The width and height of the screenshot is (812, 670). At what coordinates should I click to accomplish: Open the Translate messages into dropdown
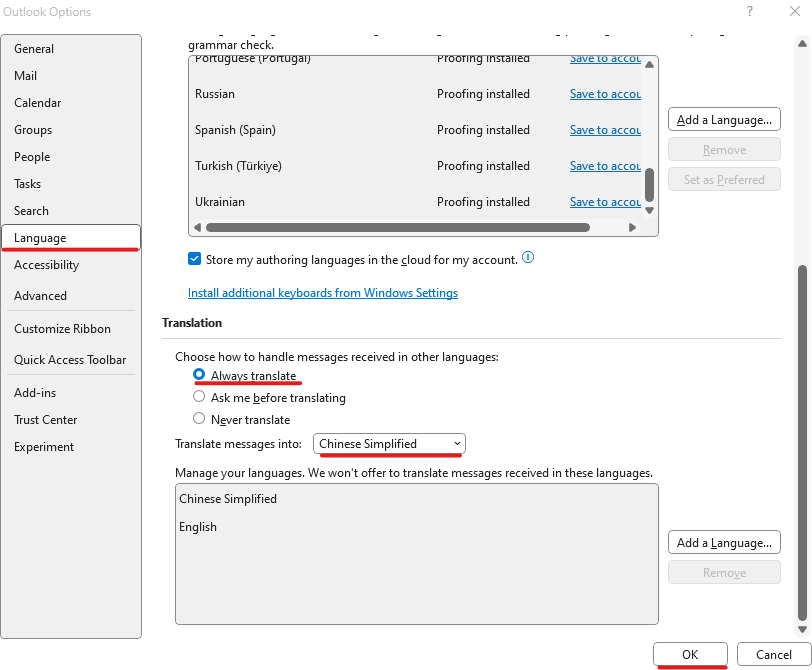pos(389,444)
